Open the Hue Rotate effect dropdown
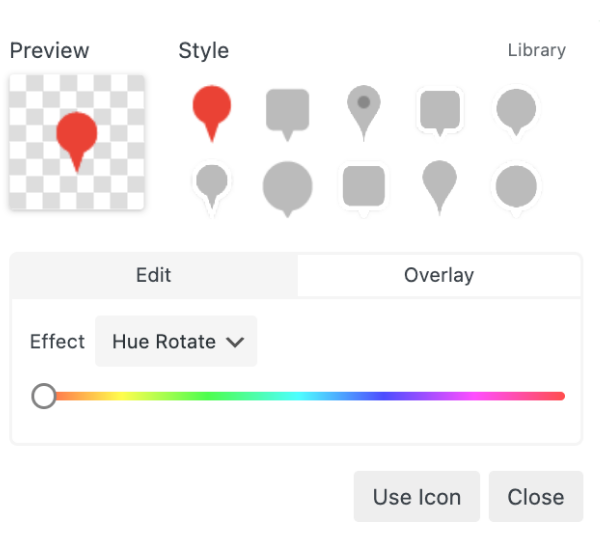The image size is (600, 560). coord(177,342)
